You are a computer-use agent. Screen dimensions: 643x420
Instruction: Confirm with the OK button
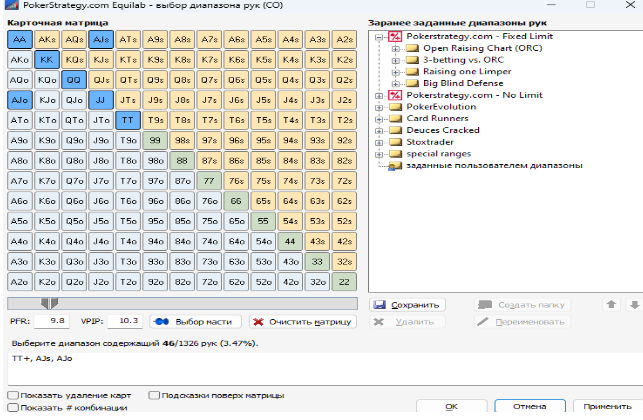click(x=451, y=406)
